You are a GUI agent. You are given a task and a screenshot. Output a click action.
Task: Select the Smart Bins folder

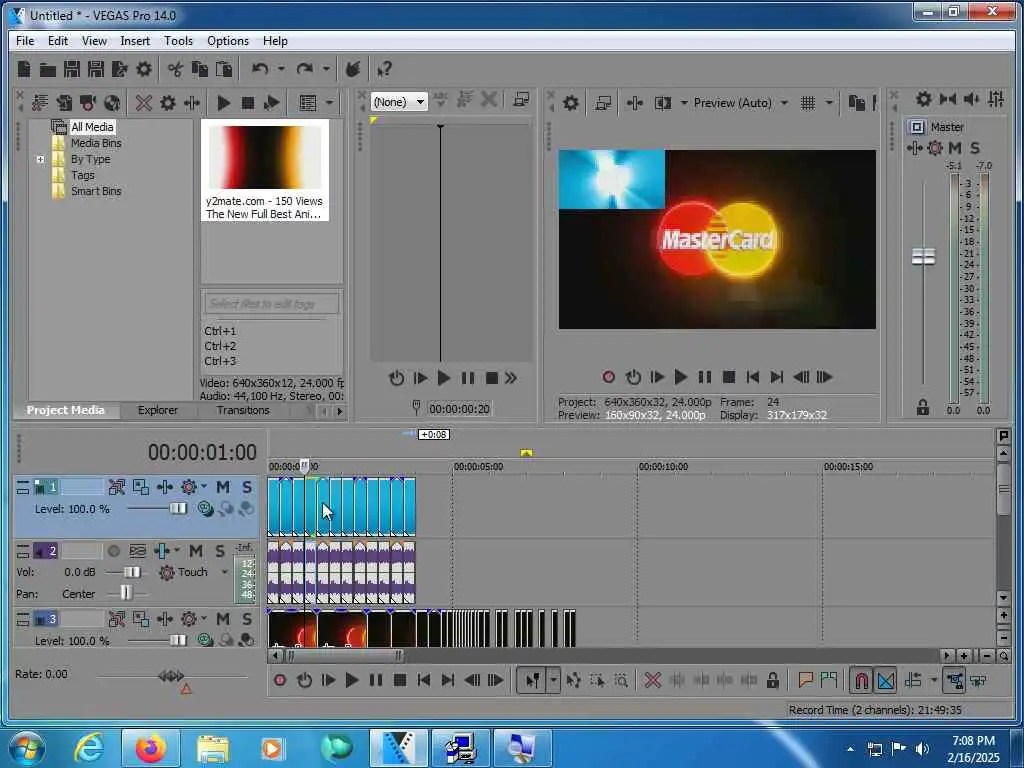point(96,191)
